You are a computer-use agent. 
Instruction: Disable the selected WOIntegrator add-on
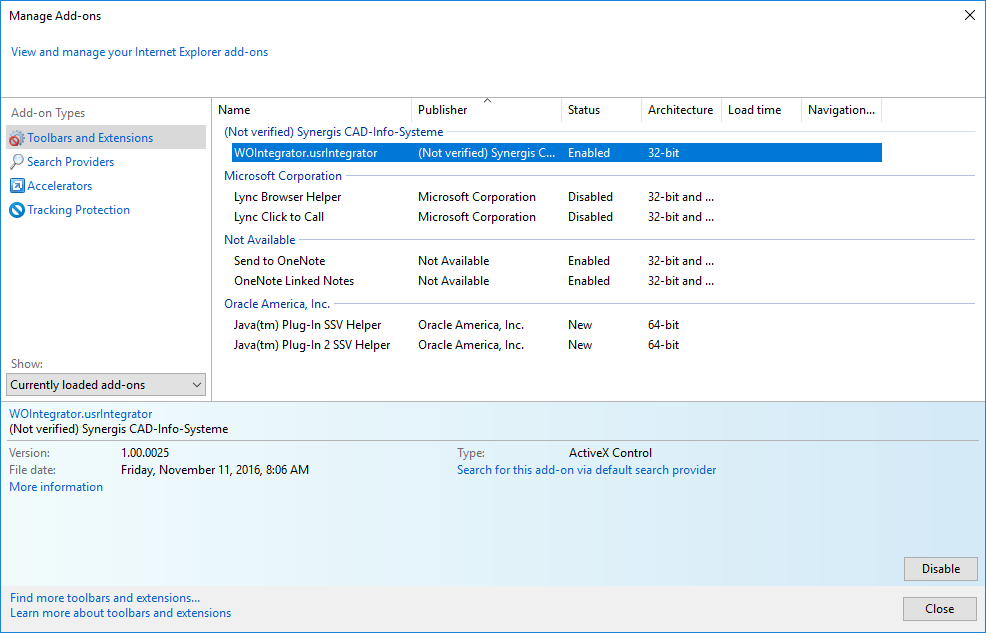coord(939,568)
